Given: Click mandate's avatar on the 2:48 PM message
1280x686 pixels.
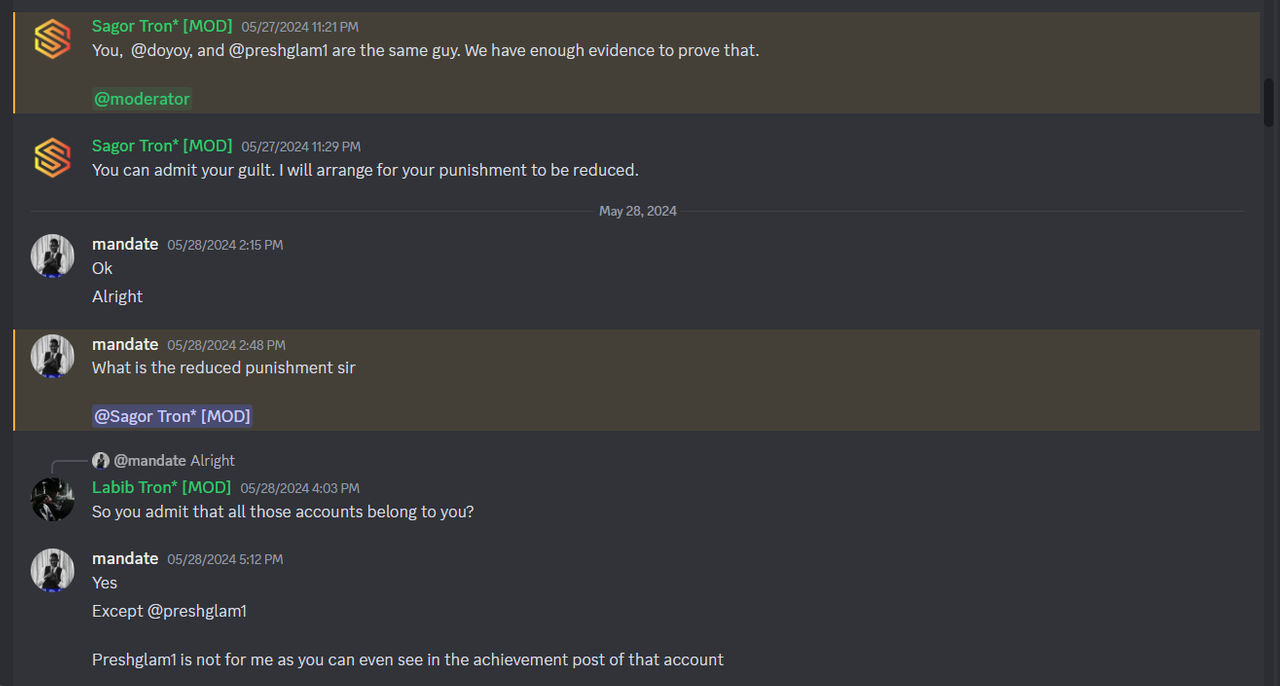Looking at the screenshot, I should tap(53, 356).
